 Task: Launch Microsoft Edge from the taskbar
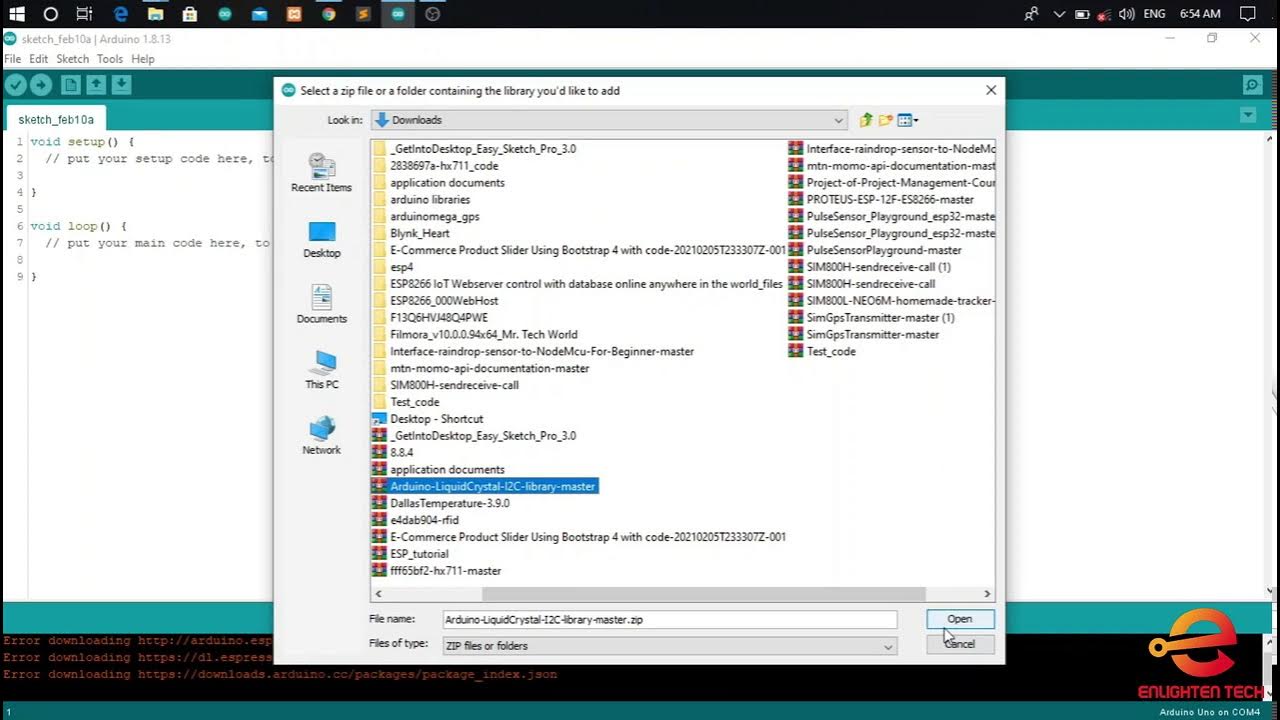pos(121,14)
